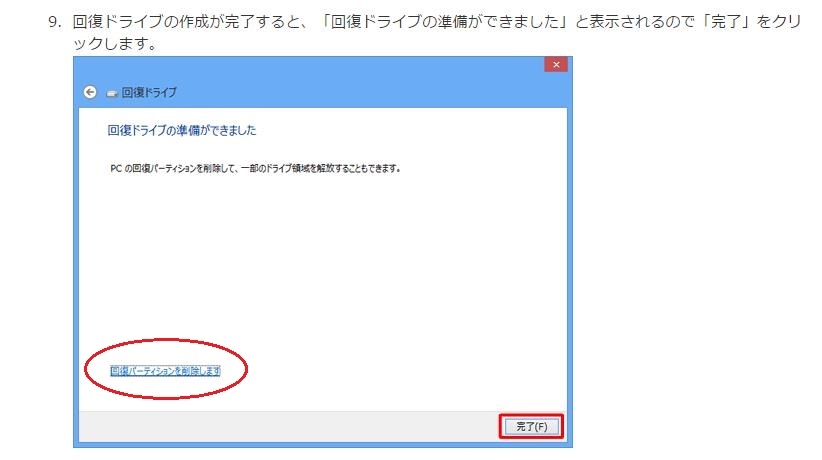Click the first line of step 9 instruction text
Image resolution: width=822 pixels, height=460 pixels.
tap(437, 22)
